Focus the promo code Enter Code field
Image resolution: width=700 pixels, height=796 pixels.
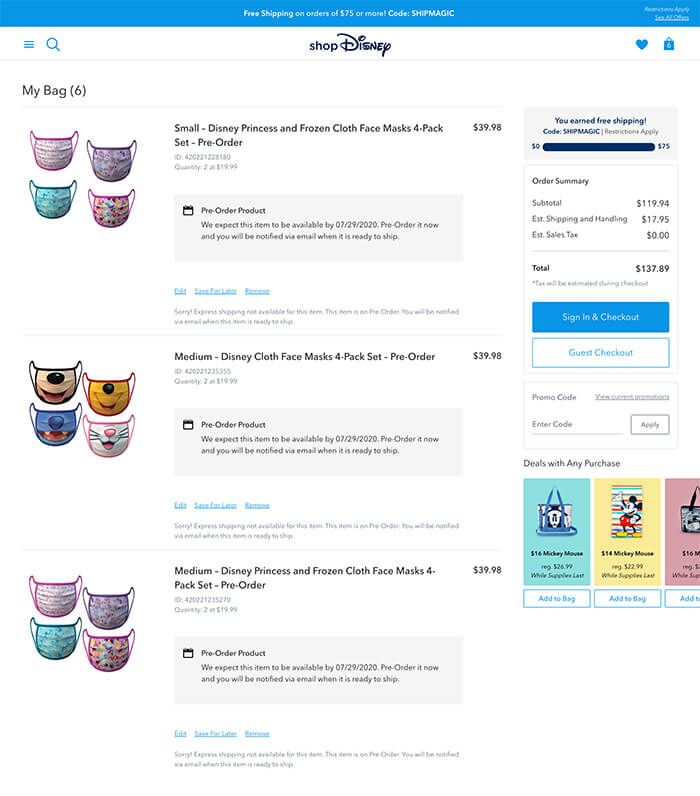coord(576,424)
